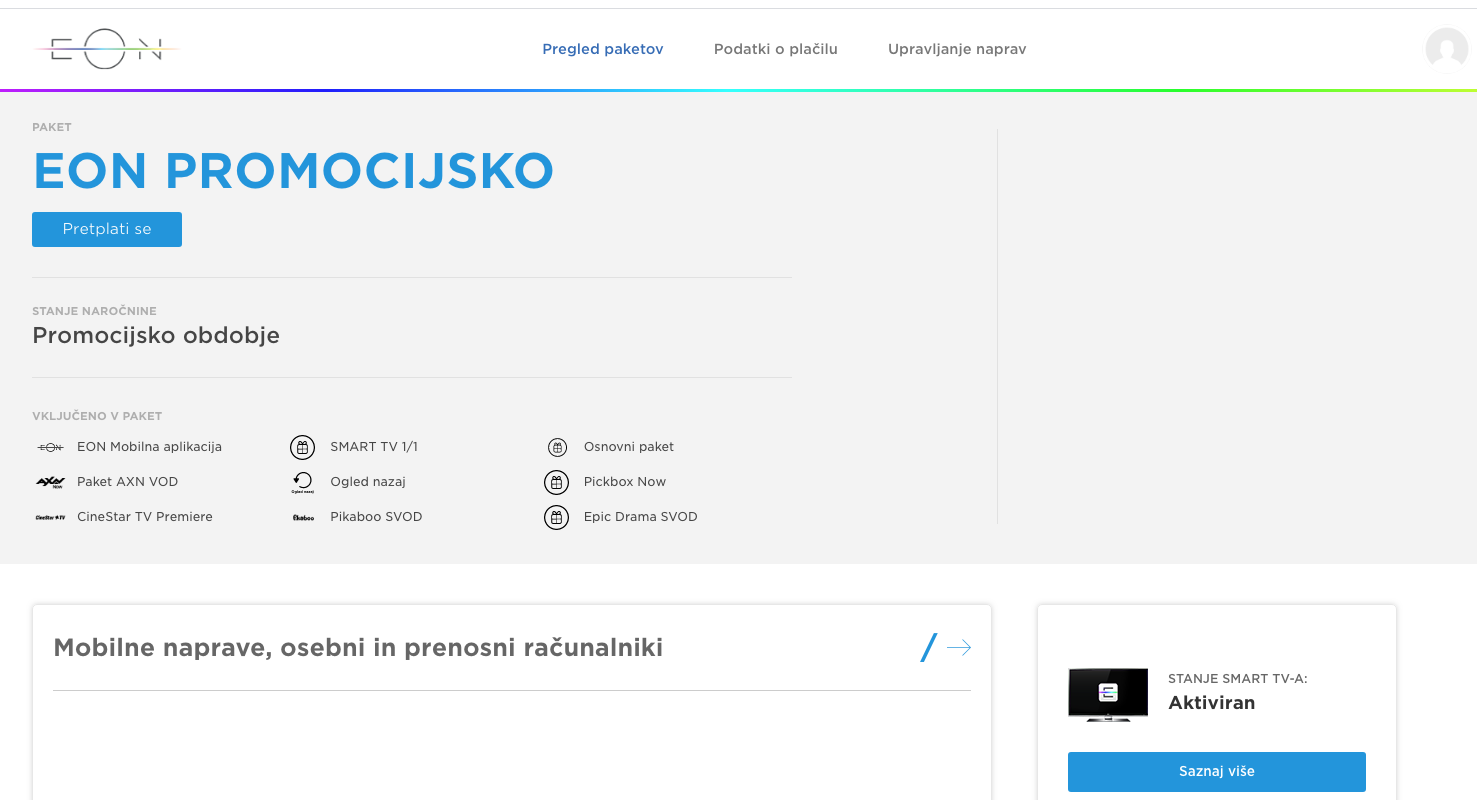Screen dimensions: 1477x800
Task: Click the arrow icon in Mobilne naprave card
Action: pos(958,648)
